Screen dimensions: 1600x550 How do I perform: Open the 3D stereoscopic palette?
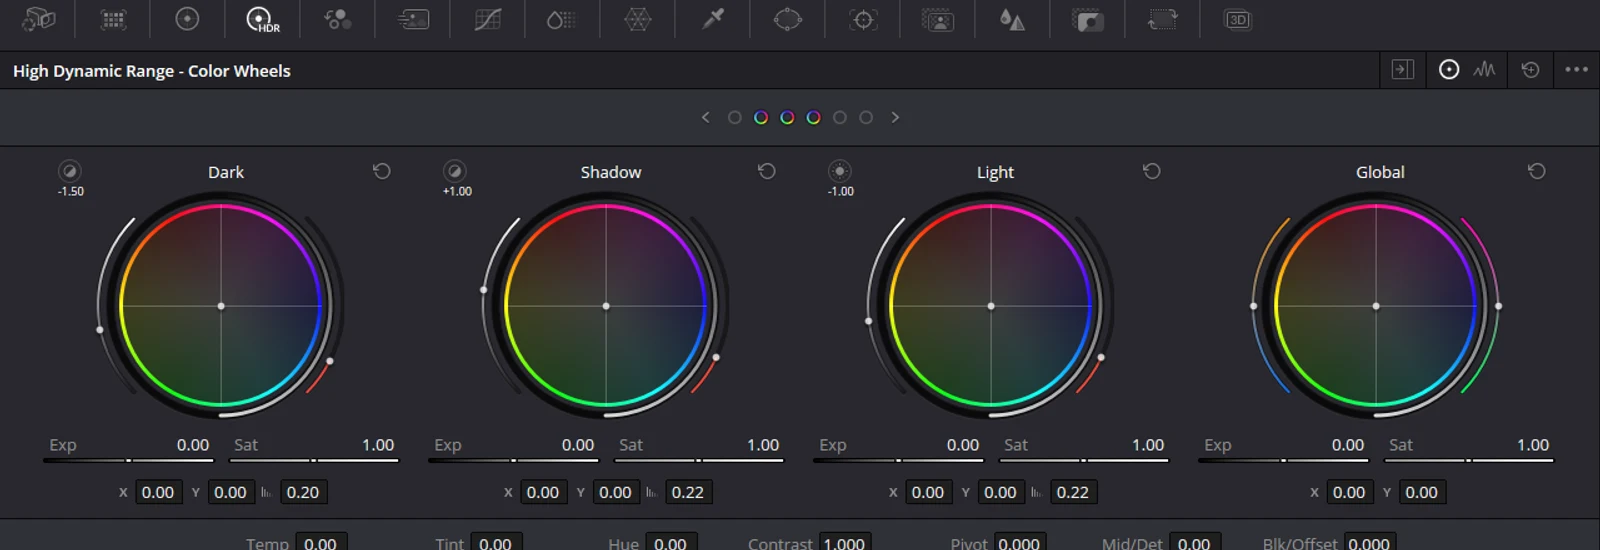(1238, 19)
